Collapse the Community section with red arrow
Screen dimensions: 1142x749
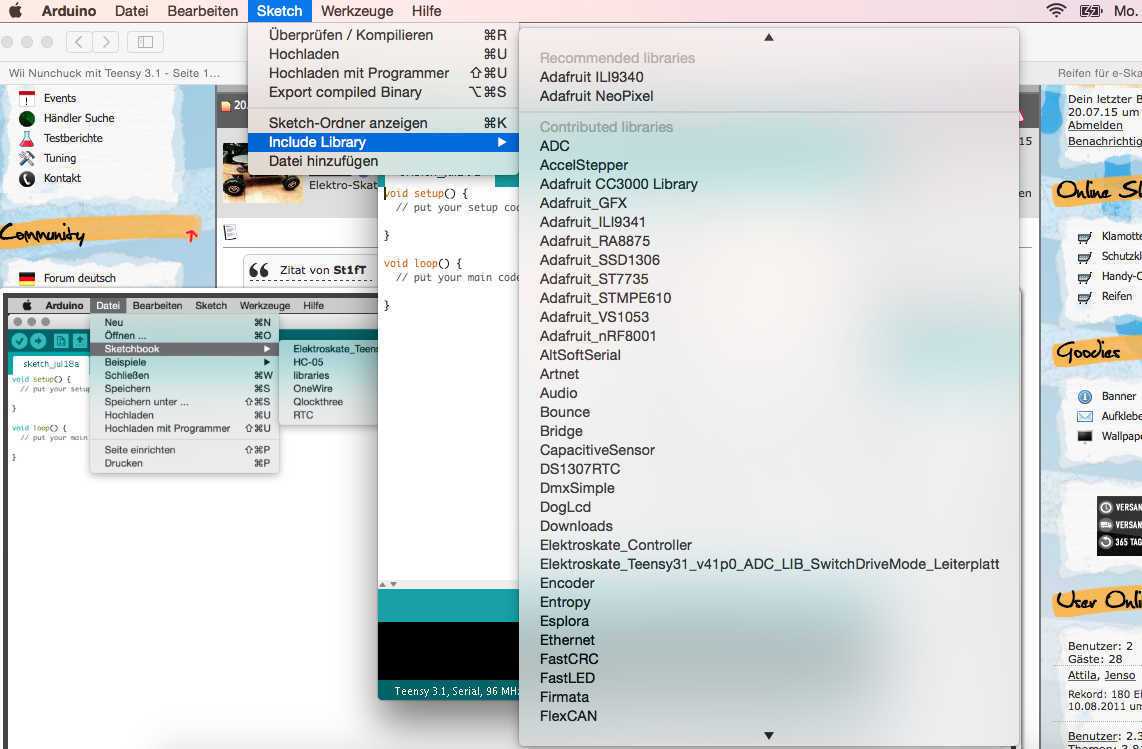coord(192,235)
